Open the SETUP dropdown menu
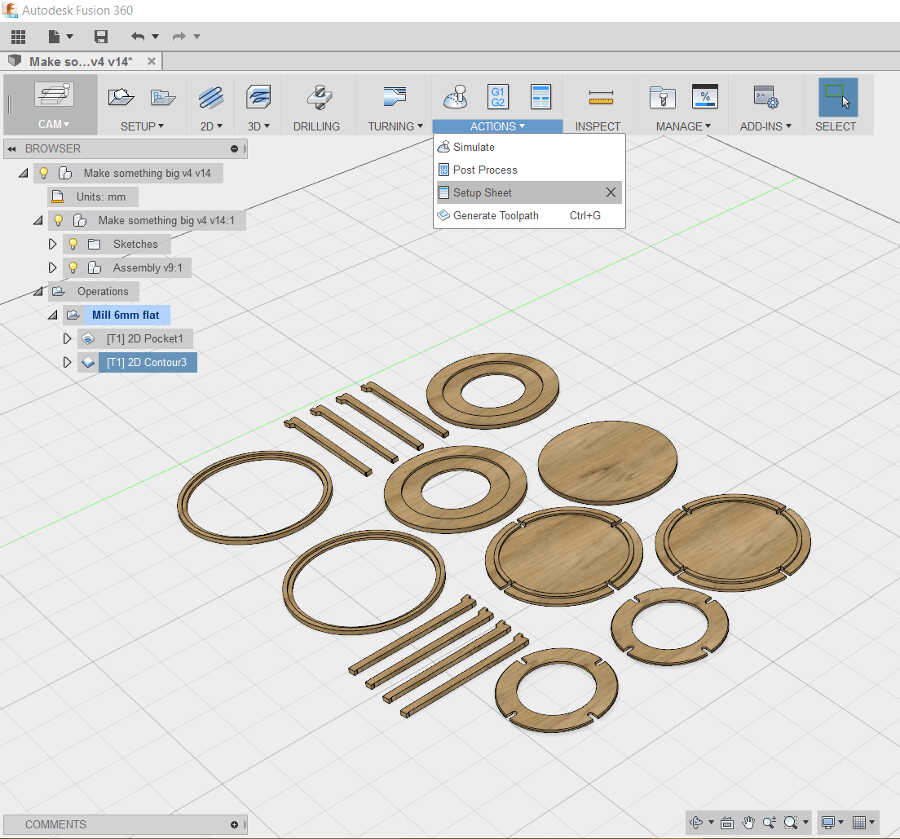This screenshot has height=839, width=900. pos(142,126)
